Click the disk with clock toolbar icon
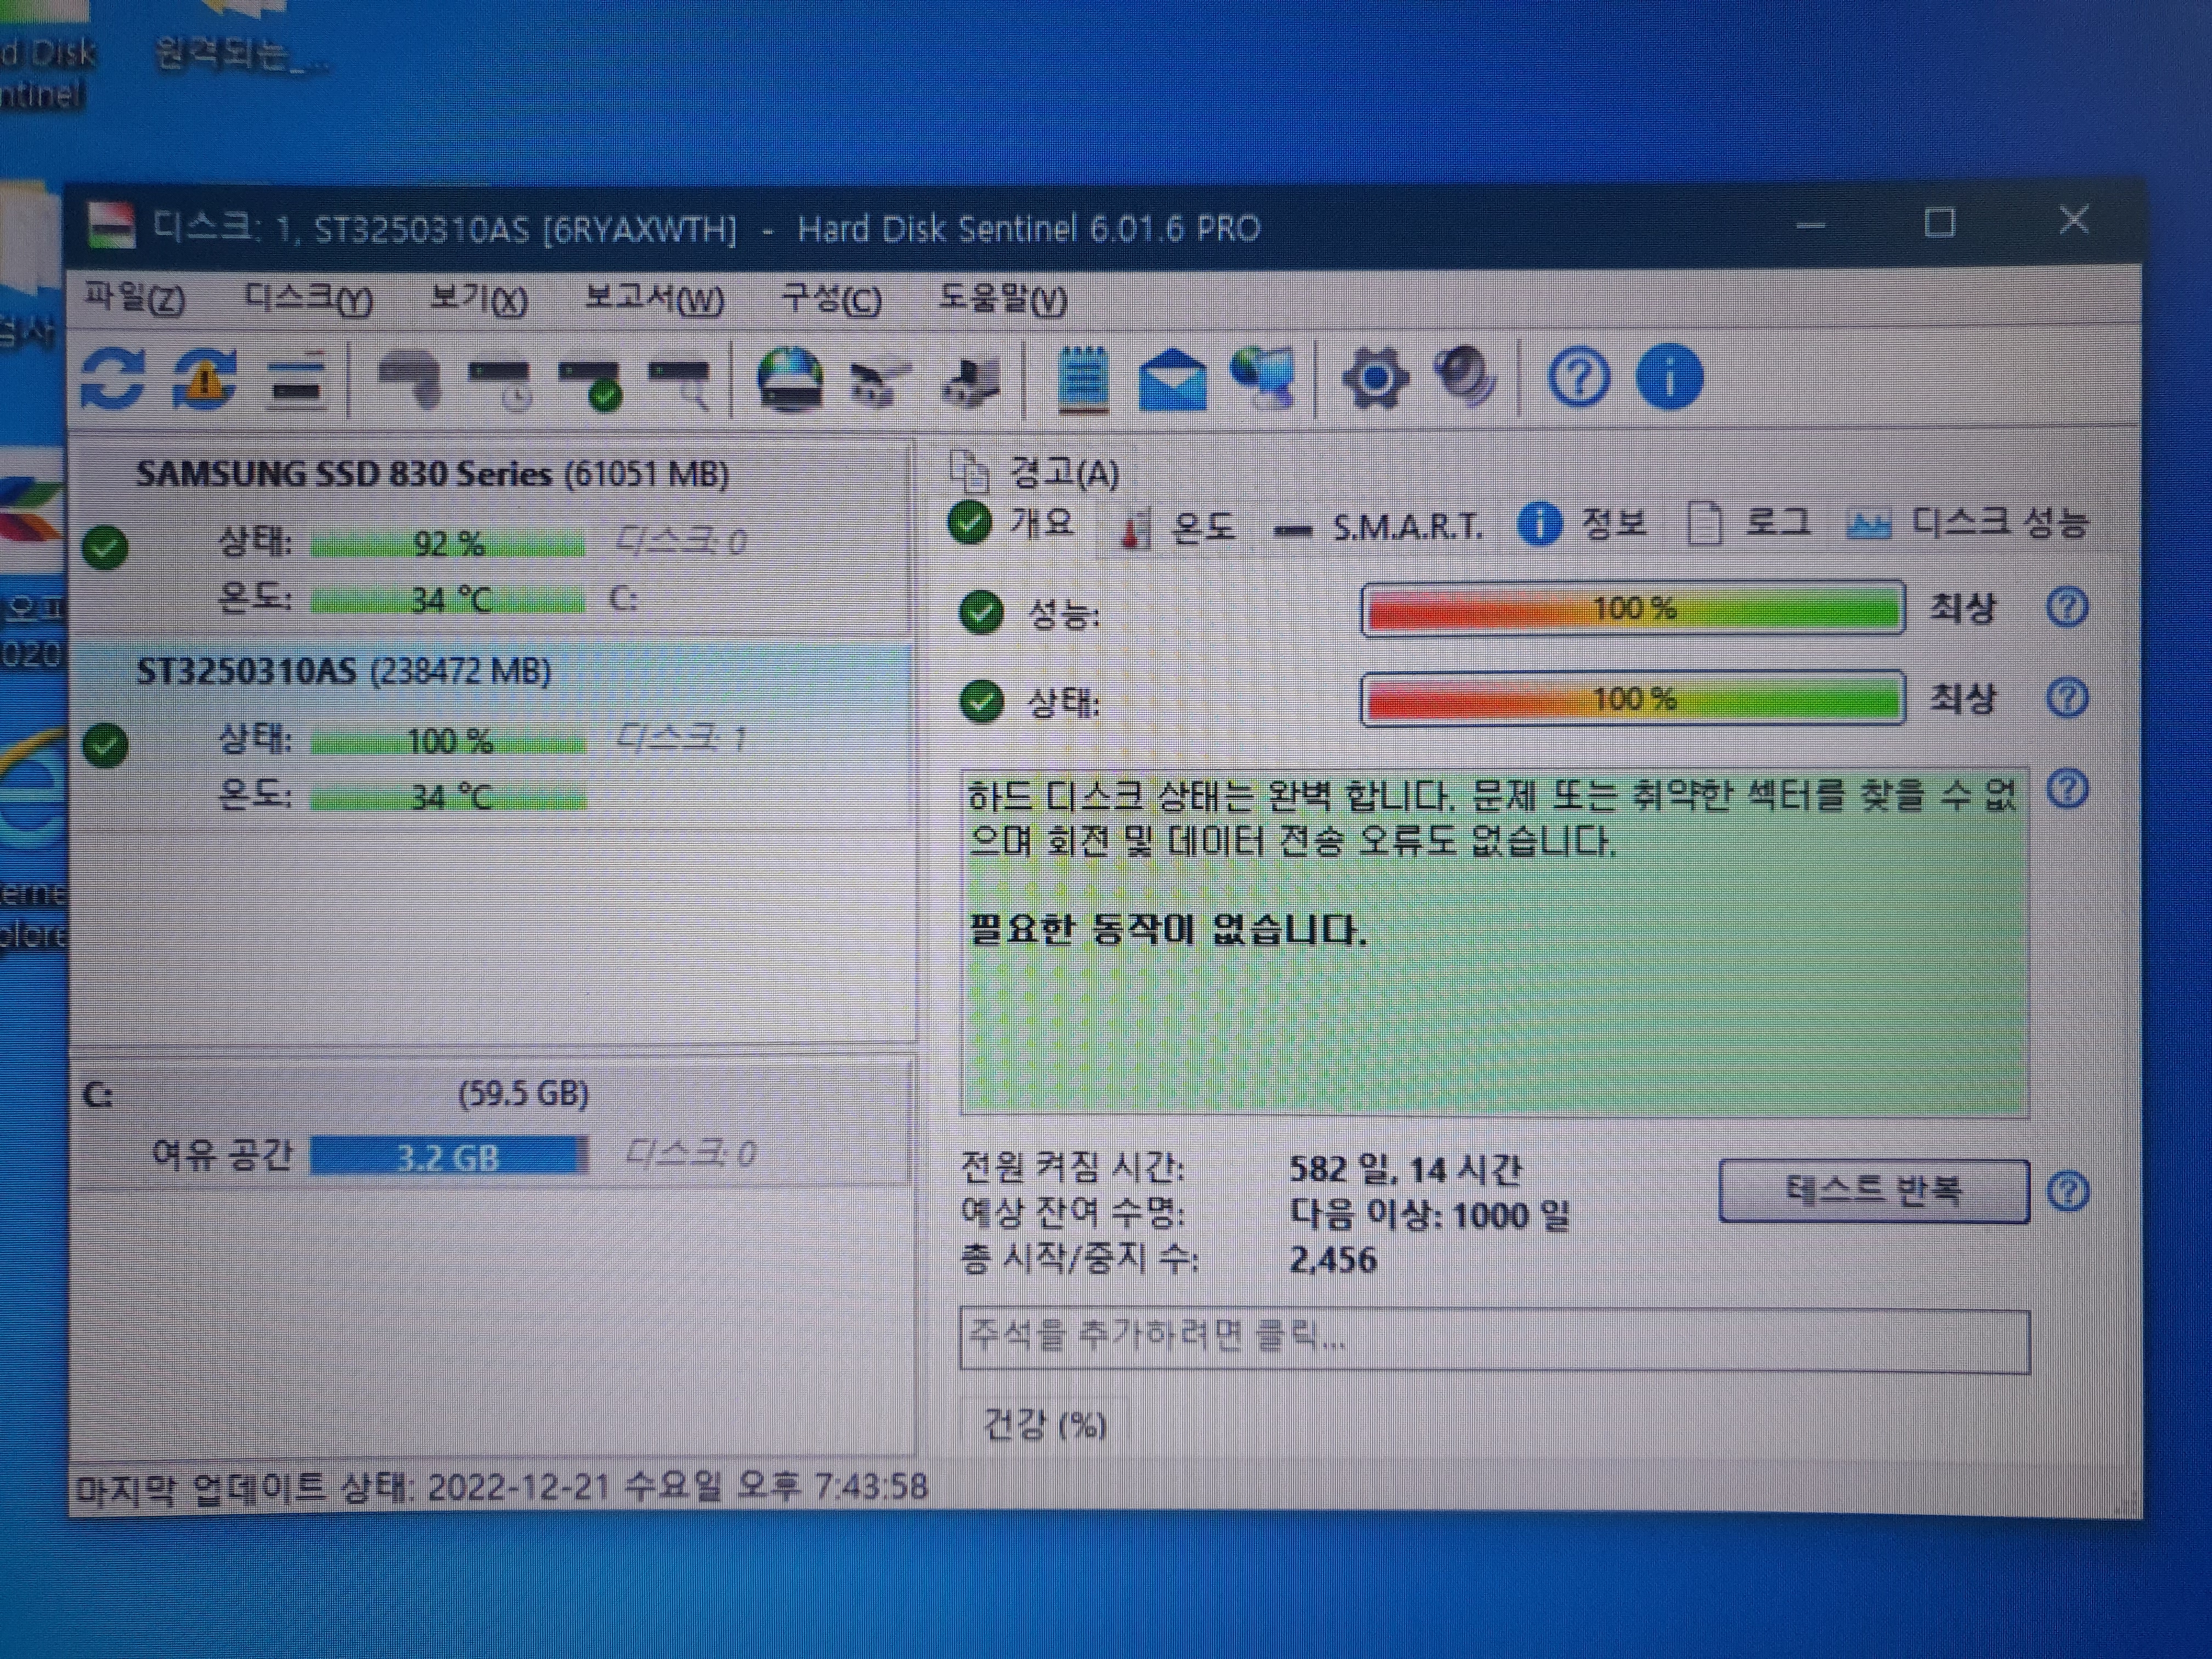 [500, 383]
